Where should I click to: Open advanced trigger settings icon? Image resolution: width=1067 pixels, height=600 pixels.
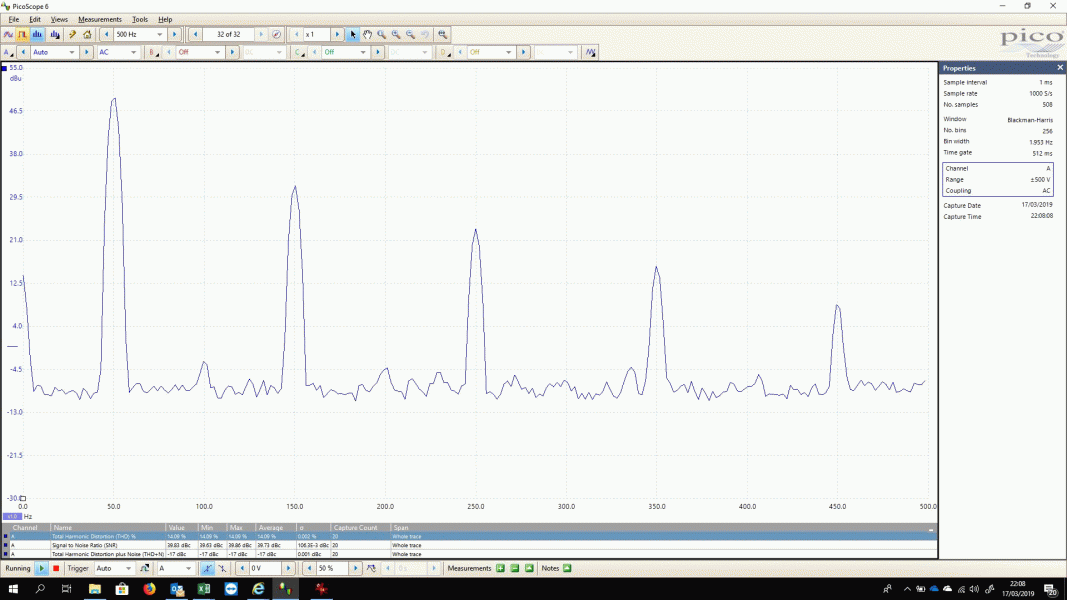144,568
